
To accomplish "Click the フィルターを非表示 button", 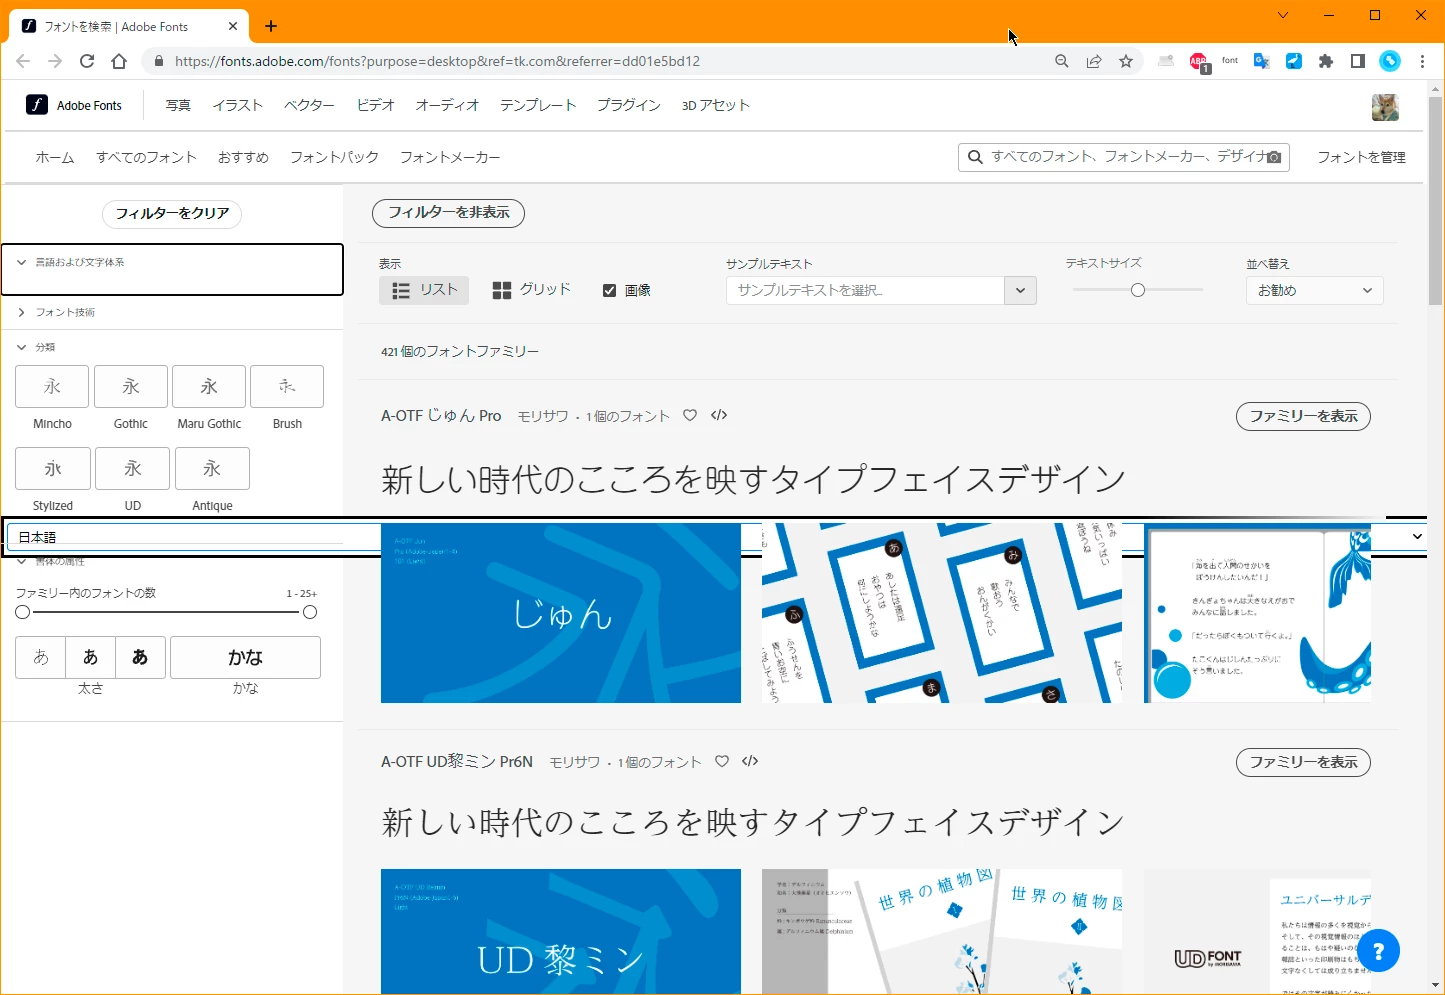I will click(448, 212).
